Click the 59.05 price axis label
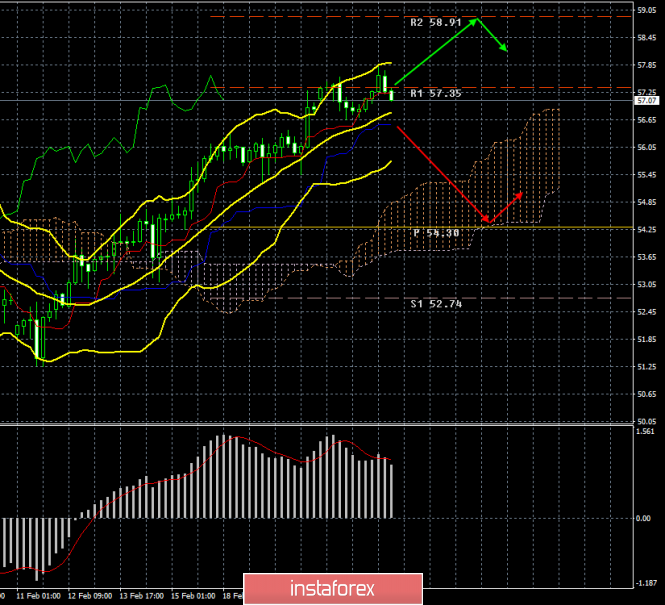665x605 pixels. 646,11
